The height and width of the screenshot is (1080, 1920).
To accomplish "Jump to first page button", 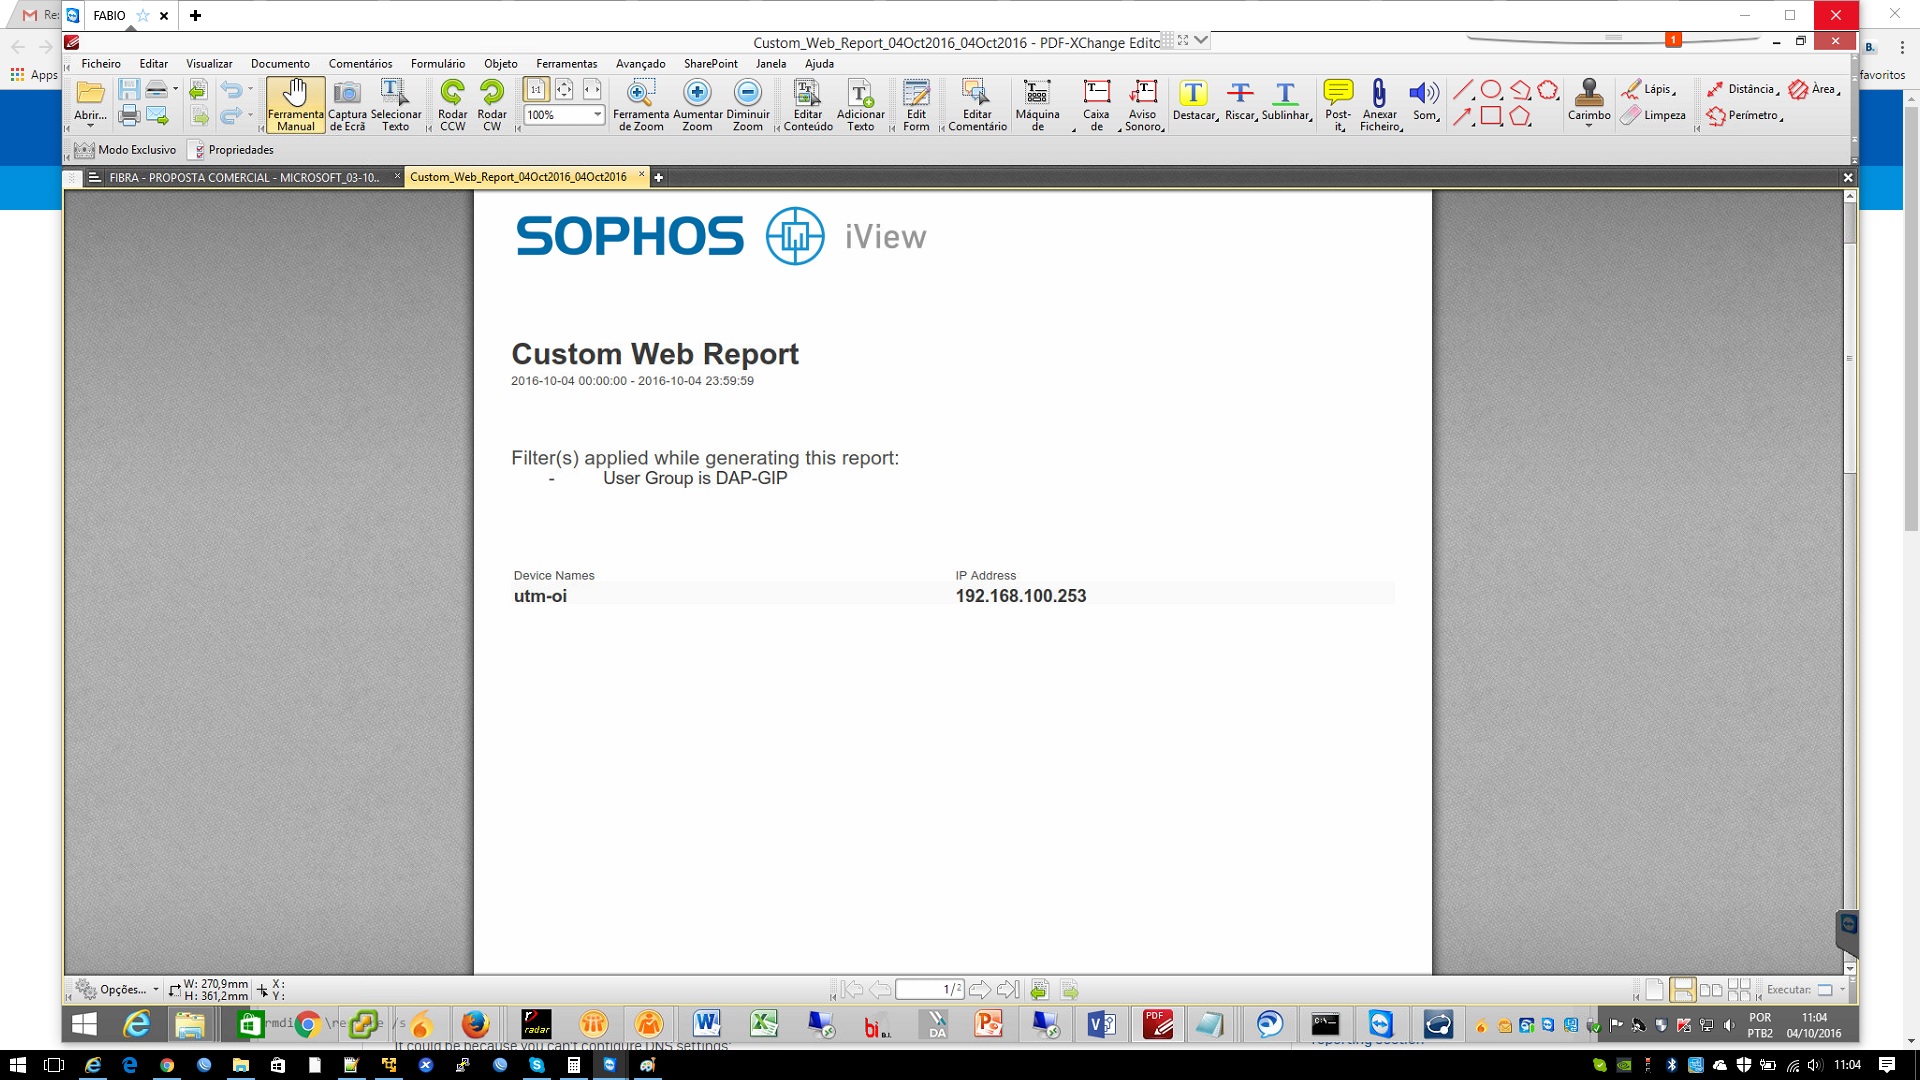I will 852,990.
